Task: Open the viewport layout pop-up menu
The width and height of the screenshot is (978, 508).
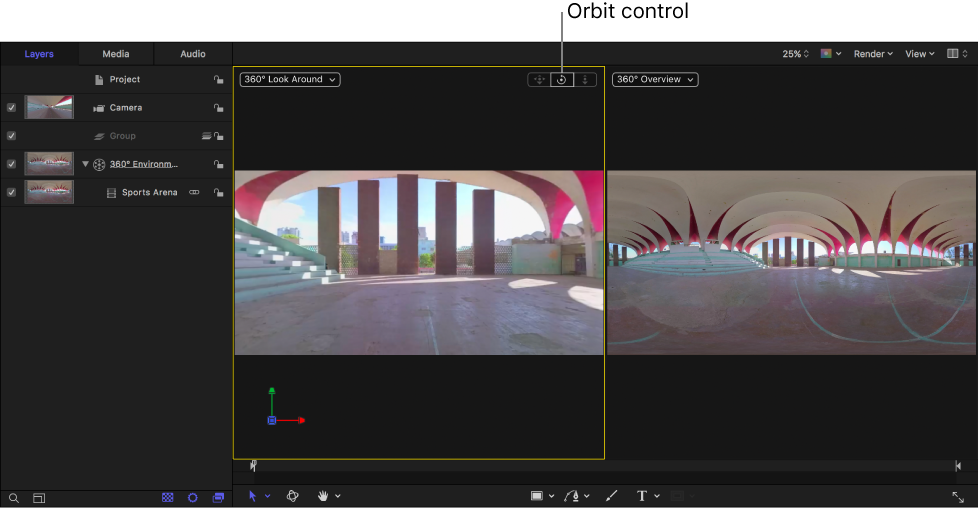Action: click(x=957, y=54)
